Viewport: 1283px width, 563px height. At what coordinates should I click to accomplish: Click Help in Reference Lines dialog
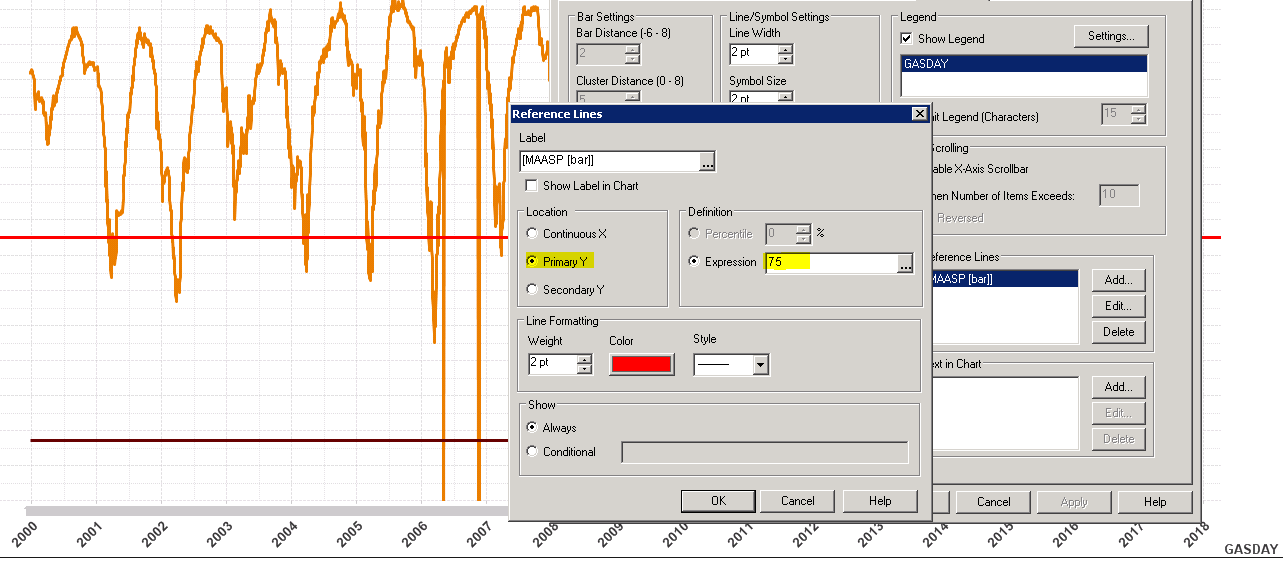[x=880, y=501]
